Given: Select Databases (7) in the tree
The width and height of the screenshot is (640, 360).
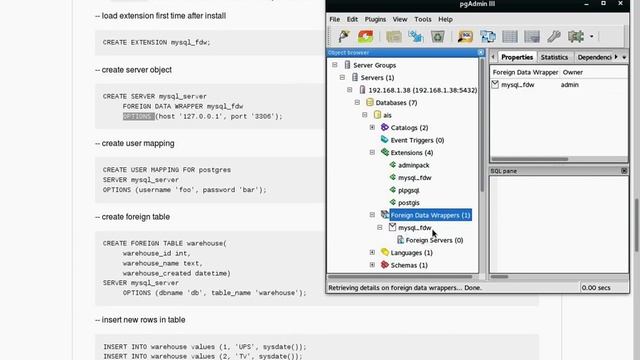Looking at the screenshot, I should 396,103.
